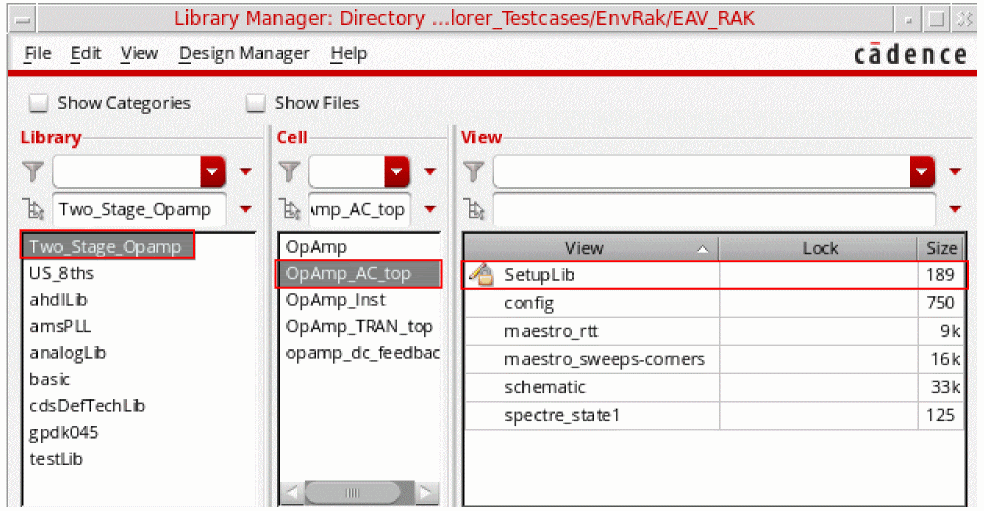Viewport: 984px width, 511px height.
Task: Select the Two_Stage_Opamp library
Action: pos(107,246)
